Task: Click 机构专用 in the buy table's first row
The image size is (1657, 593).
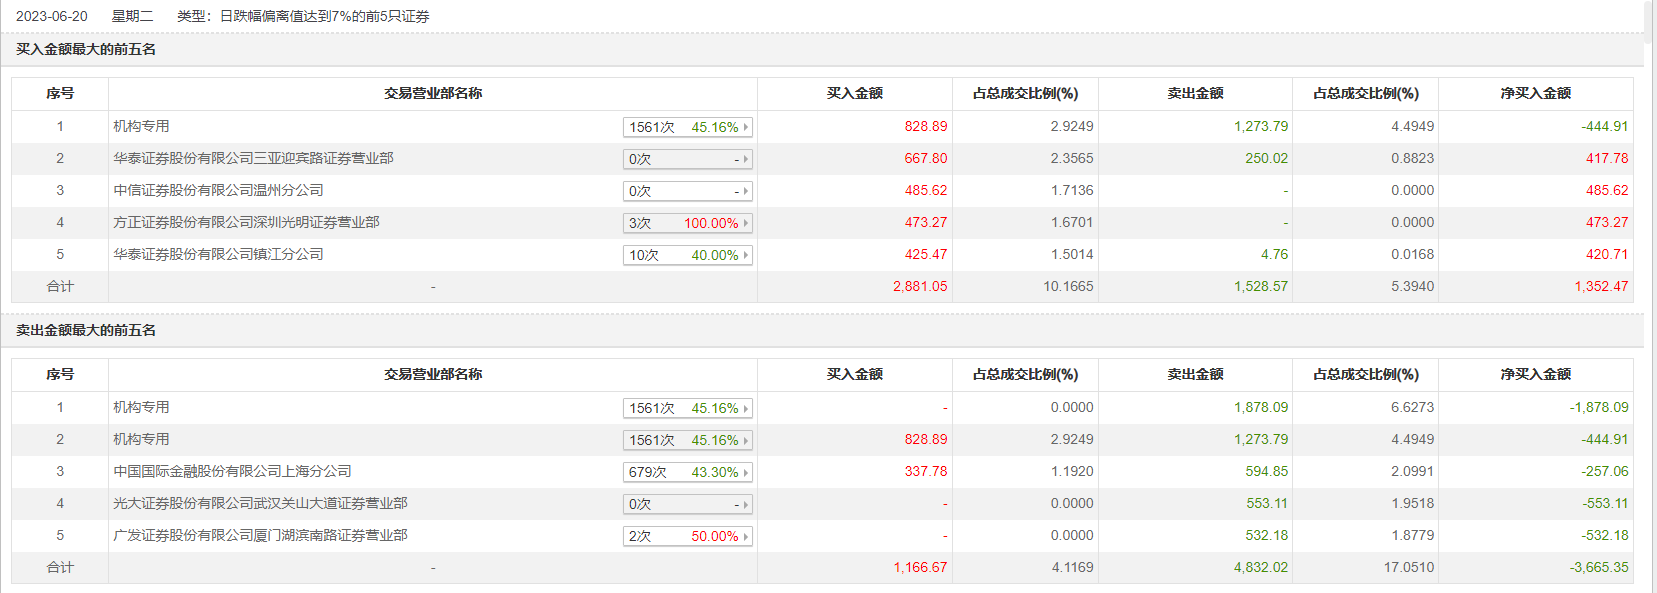Action: coord(141,126)
